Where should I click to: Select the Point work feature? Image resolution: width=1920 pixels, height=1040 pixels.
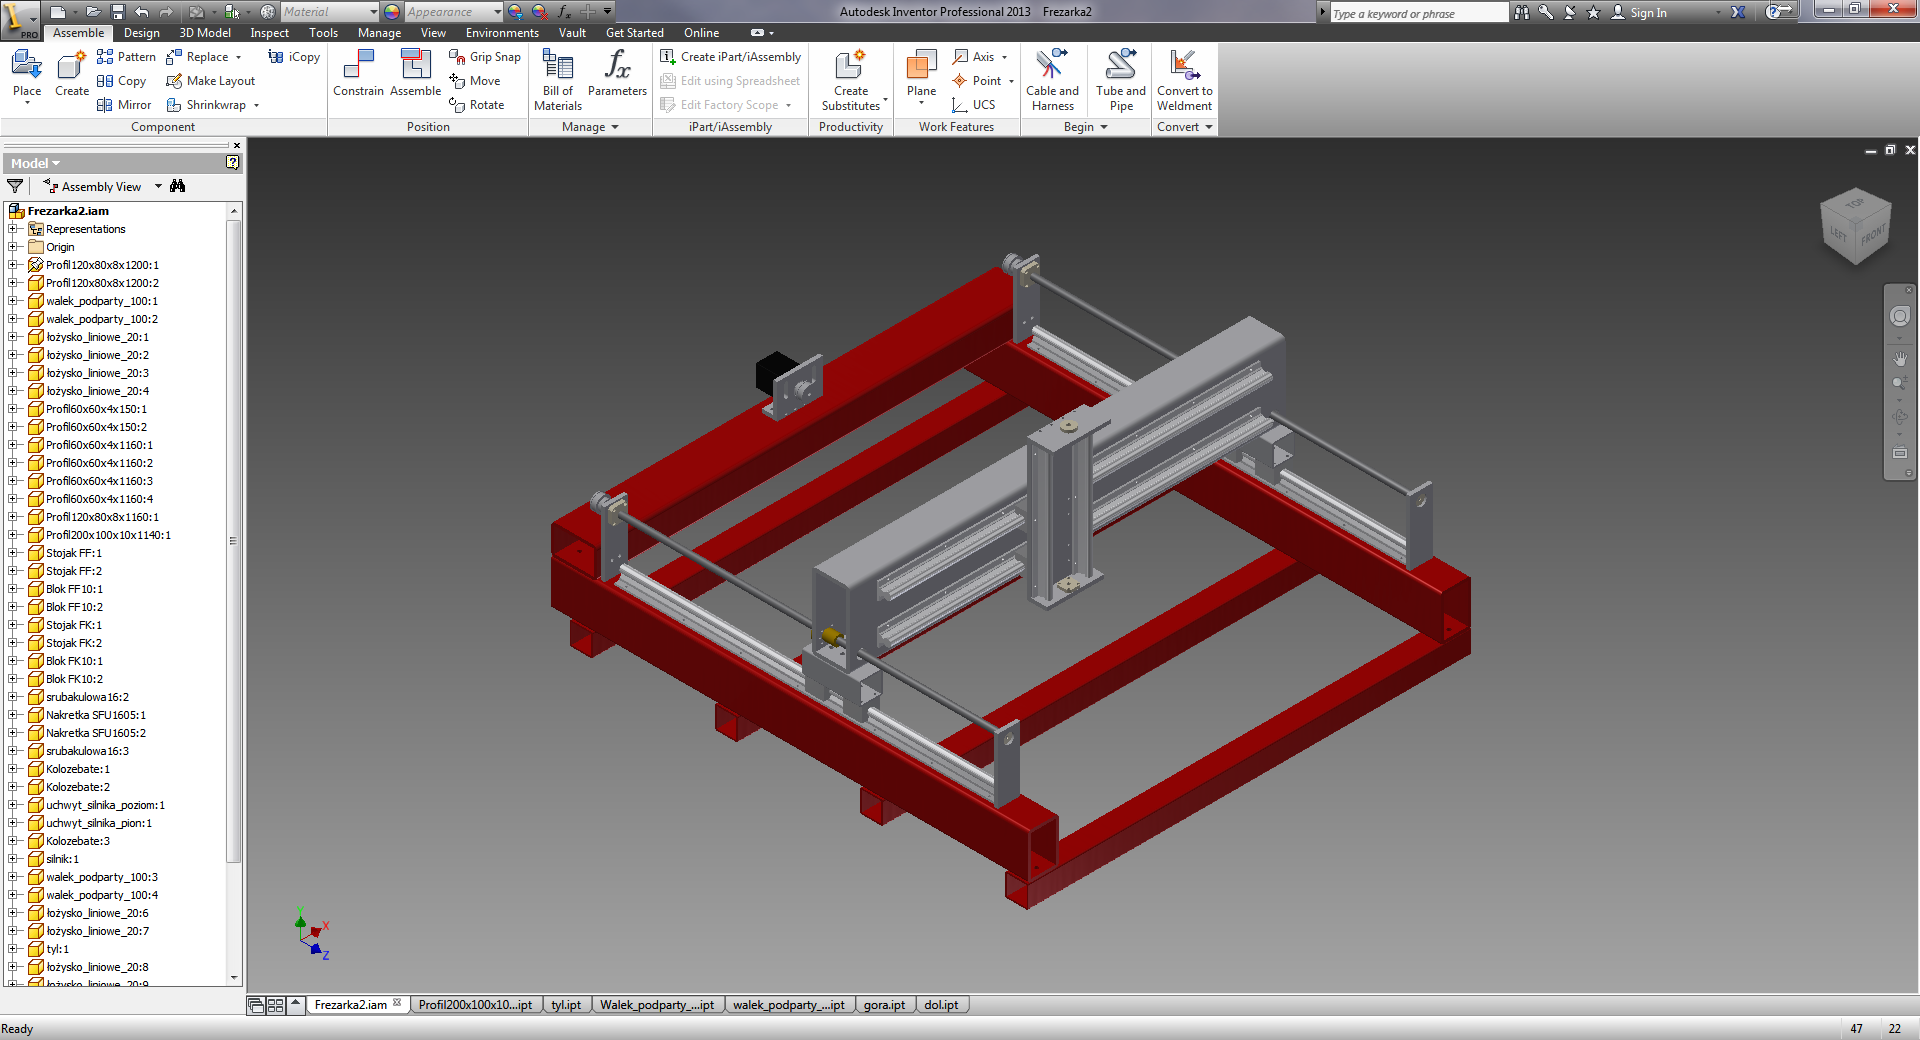[977, 81]
